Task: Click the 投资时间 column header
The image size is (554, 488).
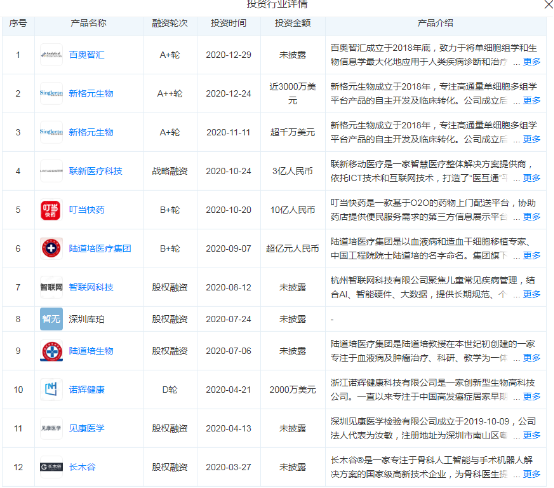Action: click(x=229, y=23)
